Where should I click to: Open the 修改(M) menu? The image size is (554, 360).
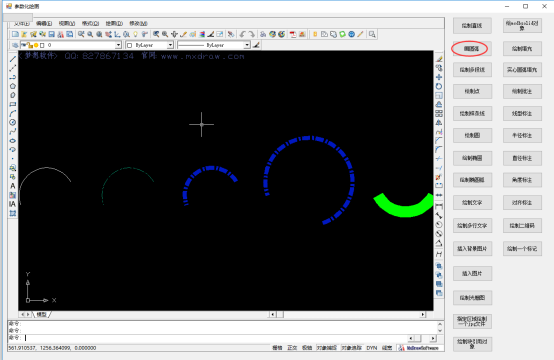[x=138, y=23]
